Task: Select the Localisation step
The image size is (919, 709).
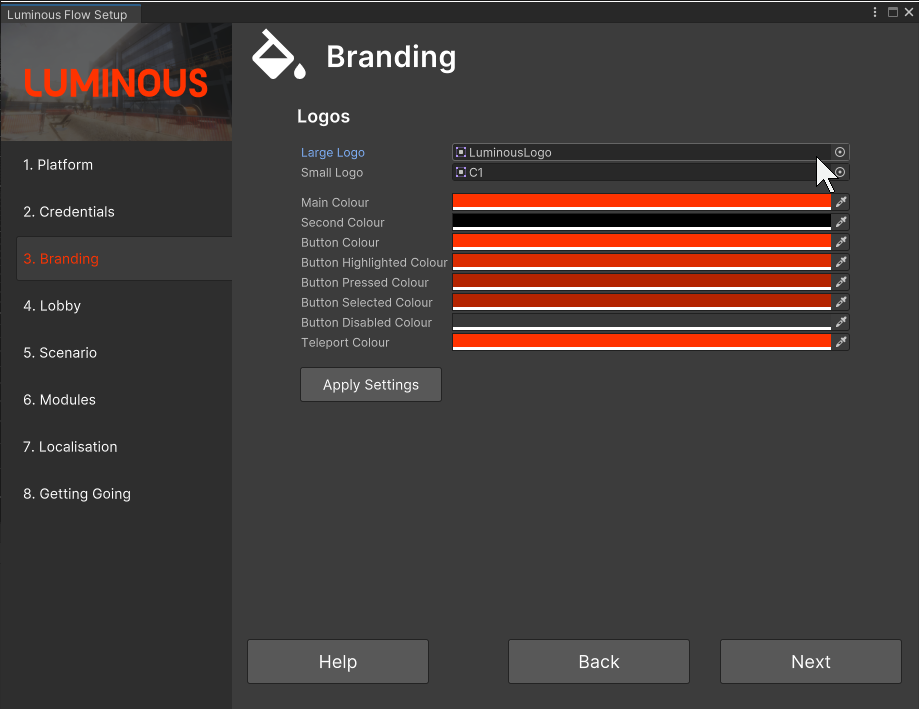Action: click(70, 447)
